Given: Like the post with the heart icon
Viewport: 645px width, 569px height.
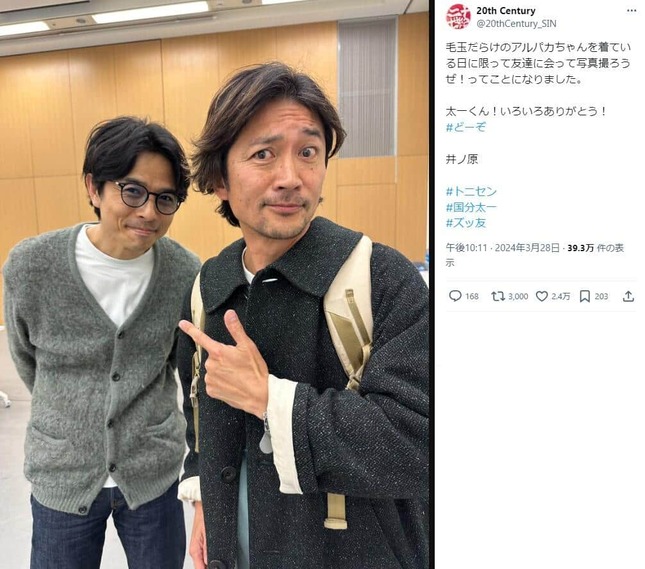Looking at the screenshot, I should (x=542, y=296).
